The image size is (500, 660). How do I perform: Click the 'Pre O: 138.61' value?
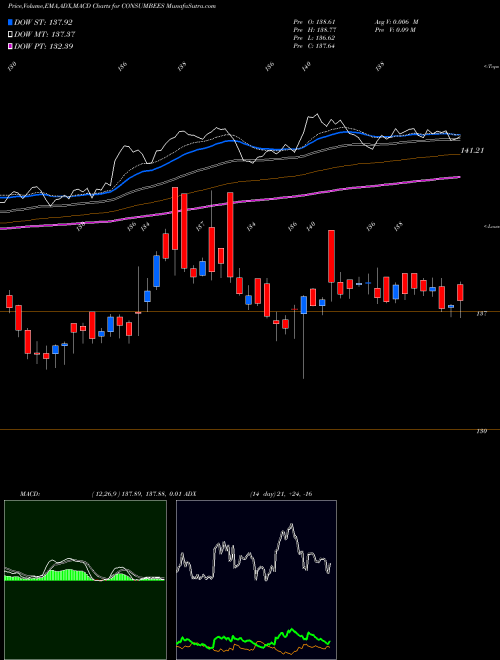coord(314,22)
